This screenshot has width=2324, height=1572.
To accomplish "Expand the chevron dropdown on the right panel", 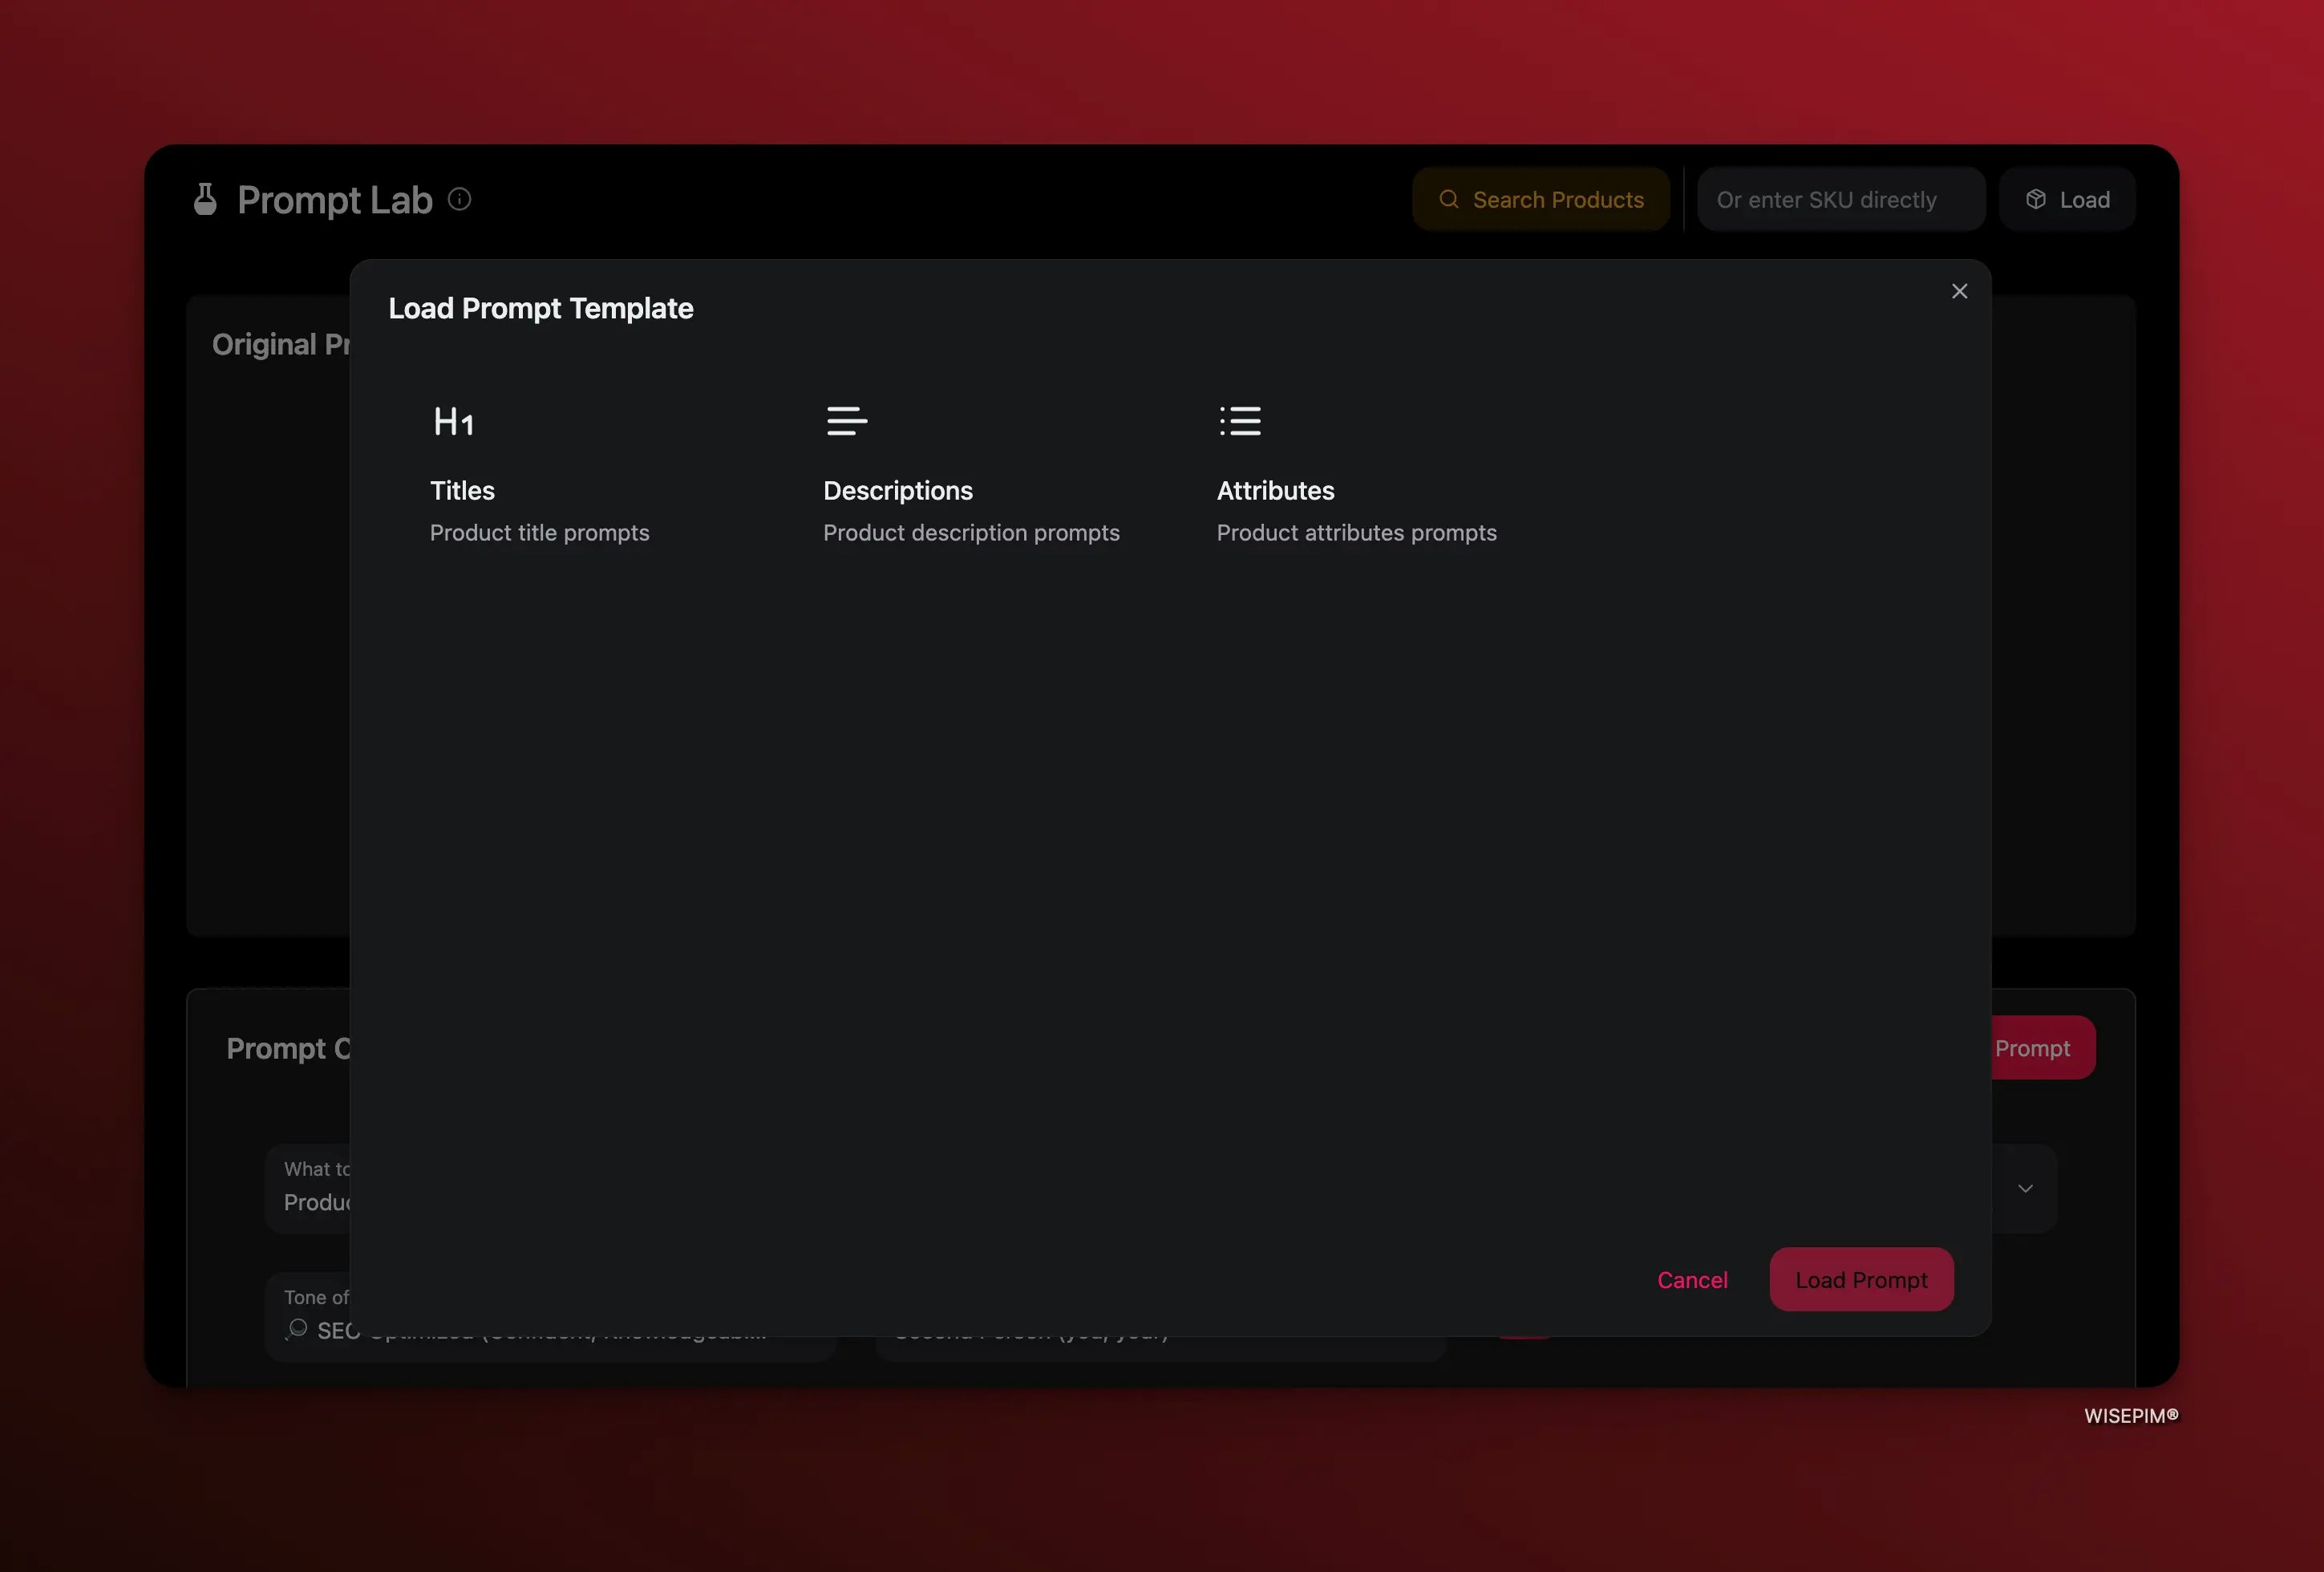I will click(x=2026, y=1188).
